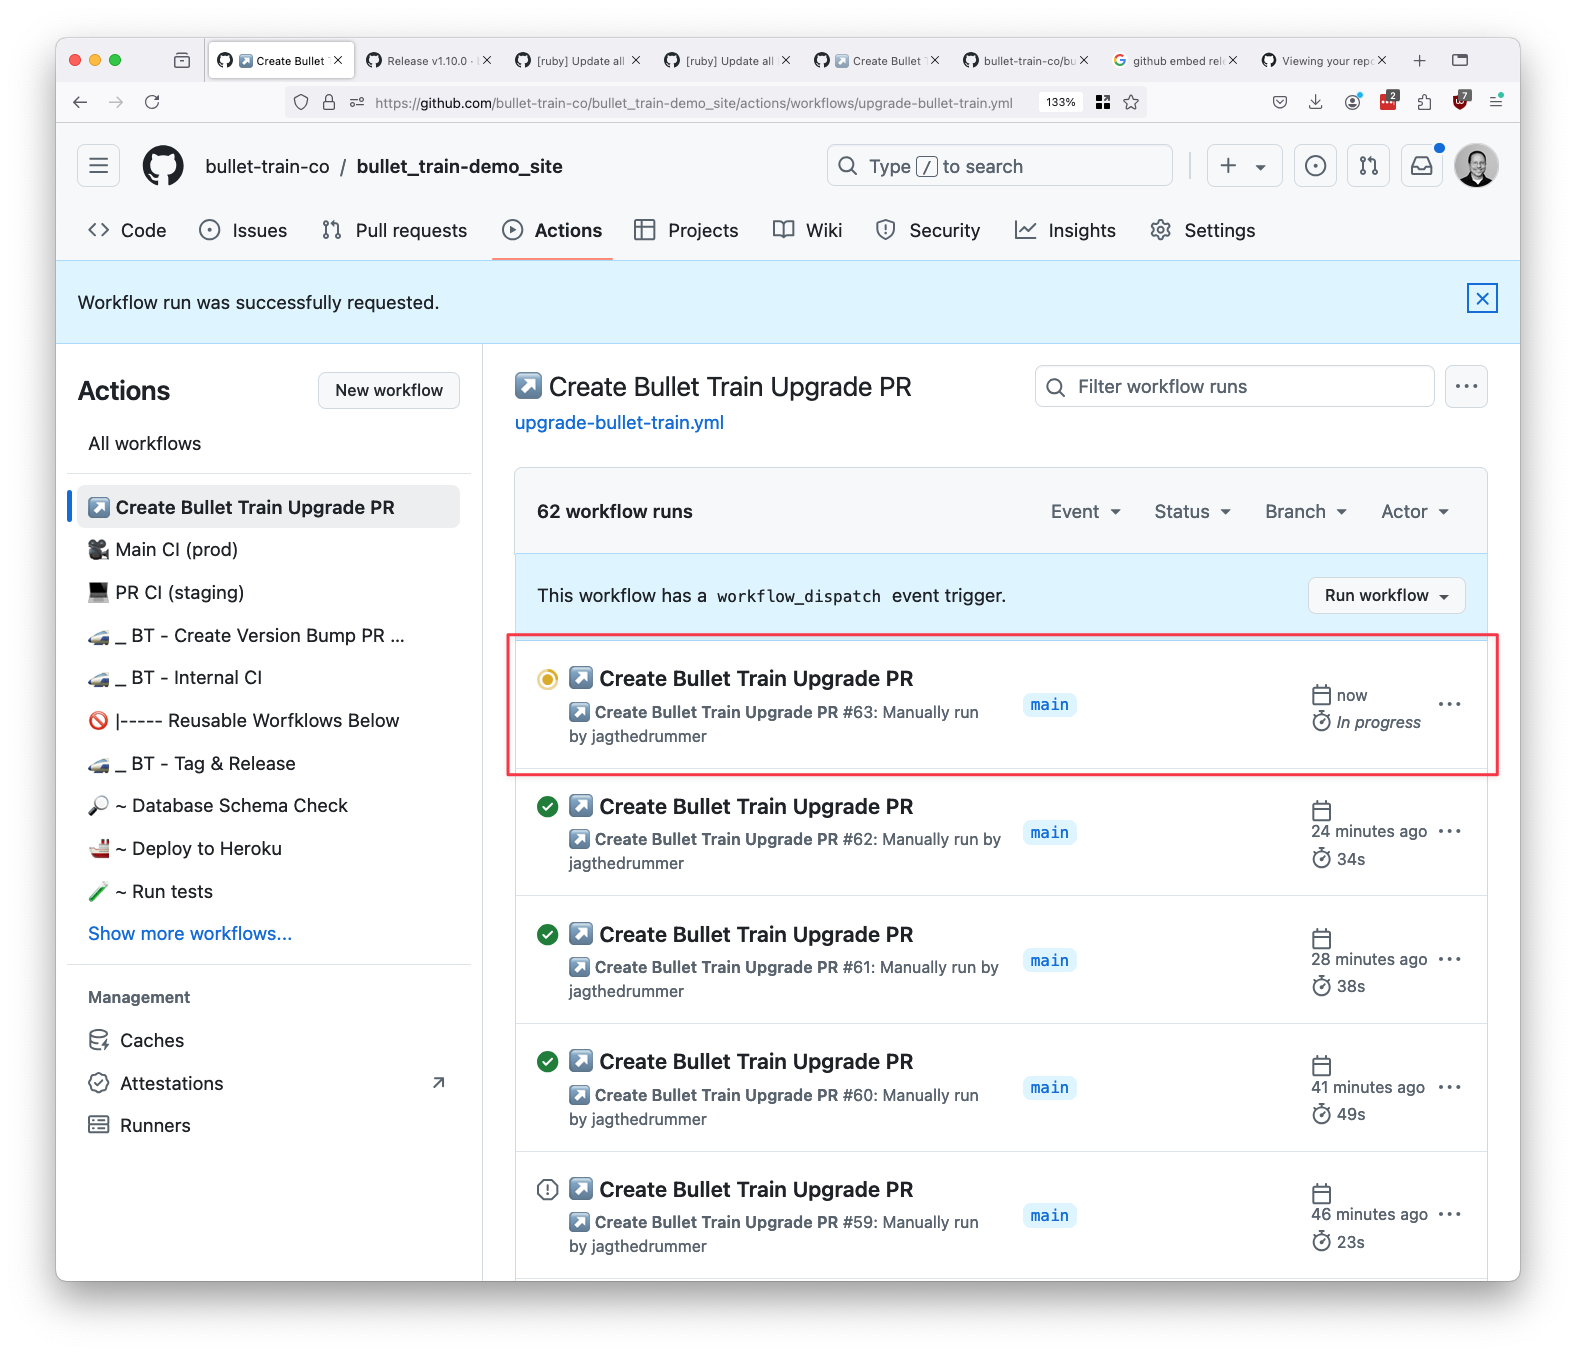
Task: Reload the page with the browser refresh icon
Action: pyautogui.click(x=152, y=102)
